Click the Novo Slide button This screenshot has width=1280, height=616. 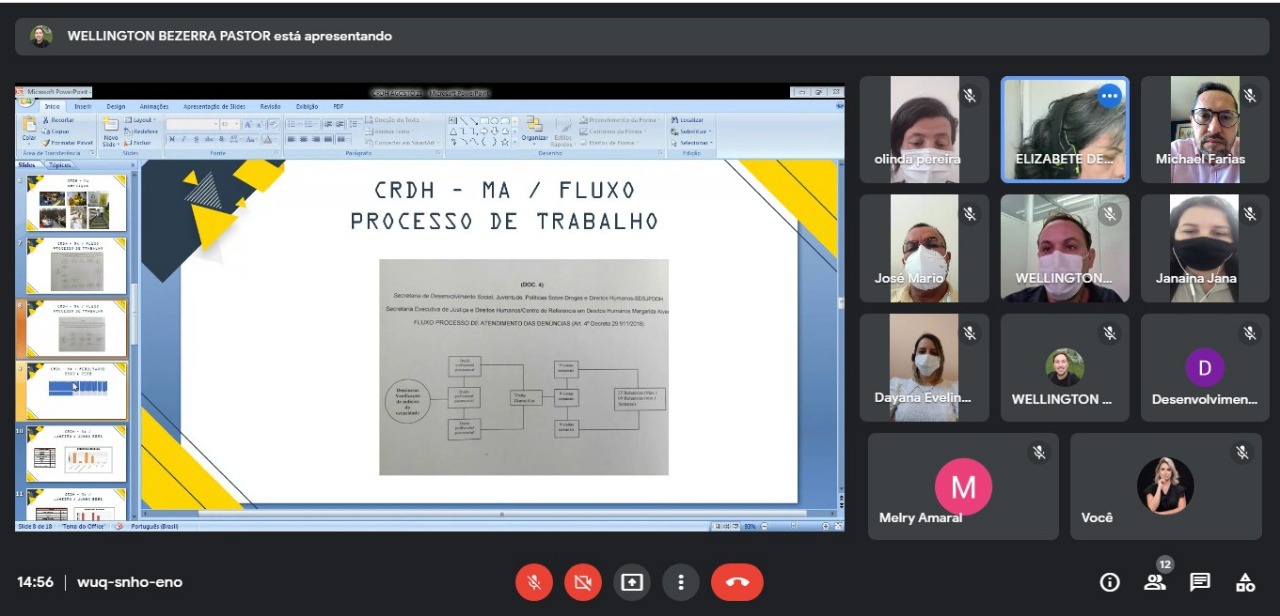click(x=110, y=132)
